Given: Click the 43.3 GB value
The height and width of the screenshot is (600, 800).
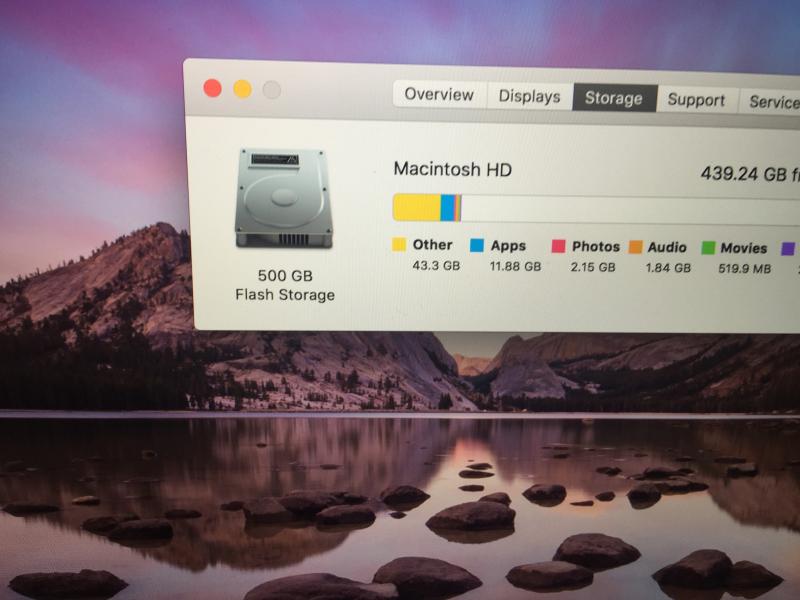Looking at the screenshot, I should 436,266.
